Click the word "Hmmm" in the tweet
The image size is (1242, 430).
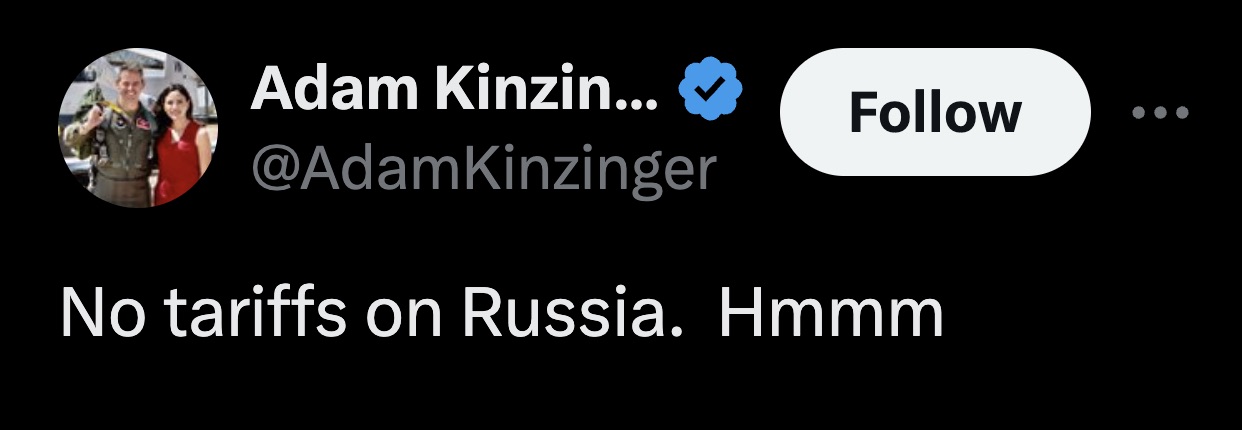pos(830,314)
